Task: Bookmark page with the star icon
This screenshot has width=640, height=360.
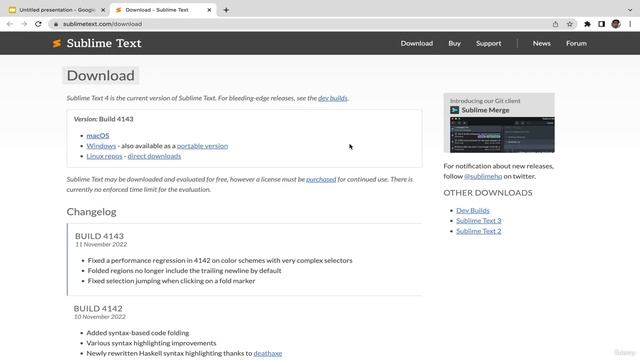Action: 570,24
